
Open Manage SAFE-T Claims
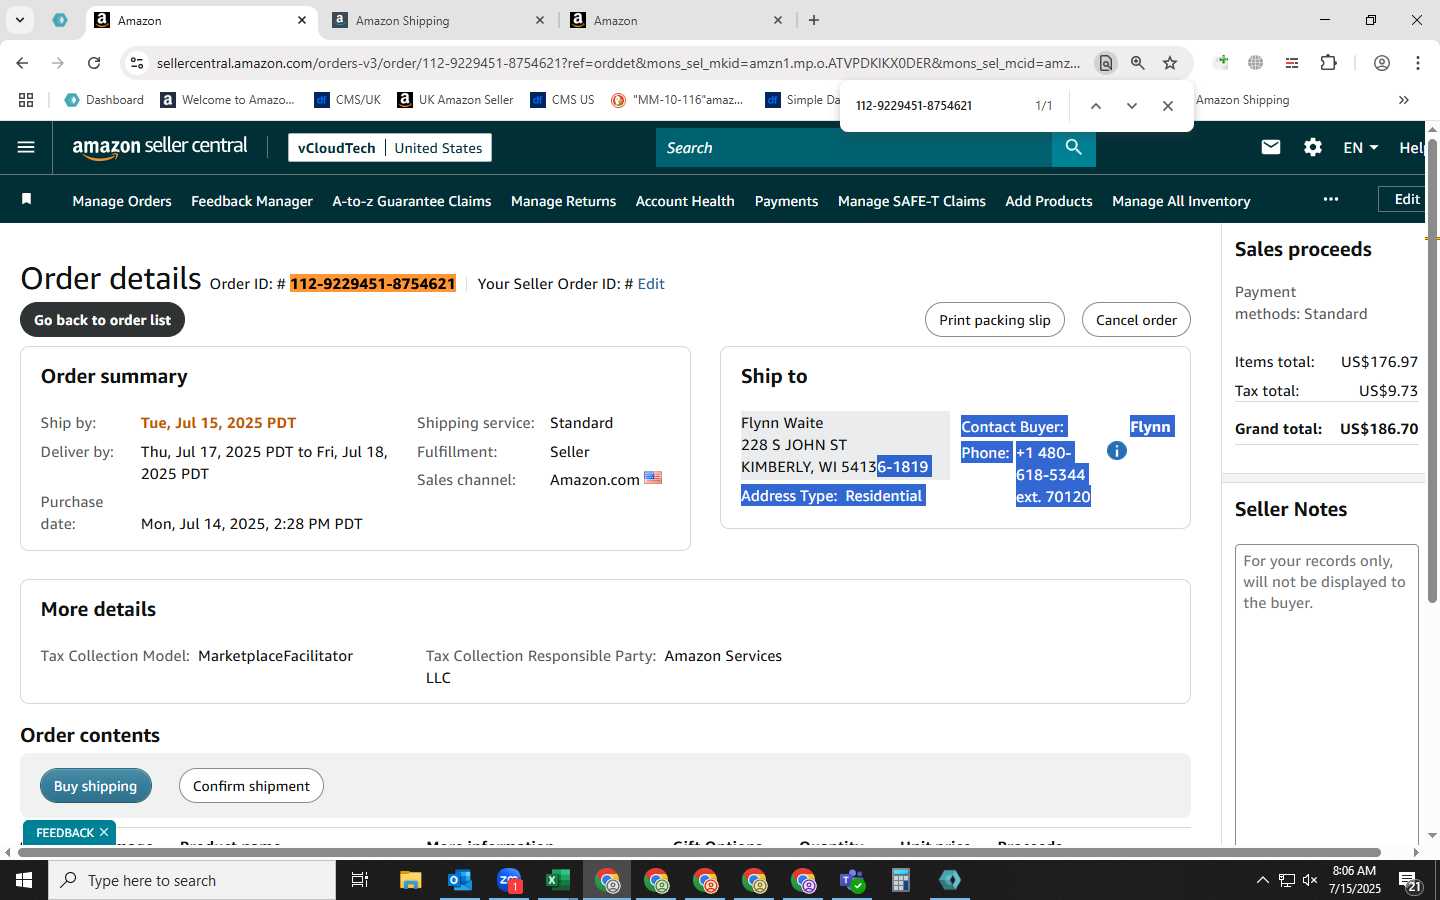tap(912, 201)
